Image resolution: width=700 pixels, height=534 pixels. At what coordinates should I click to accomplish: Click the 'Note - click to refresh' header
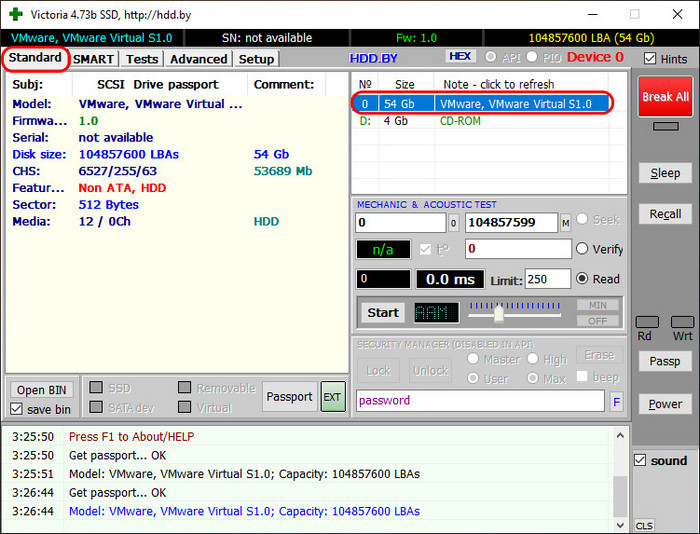(x=499, y=84)
